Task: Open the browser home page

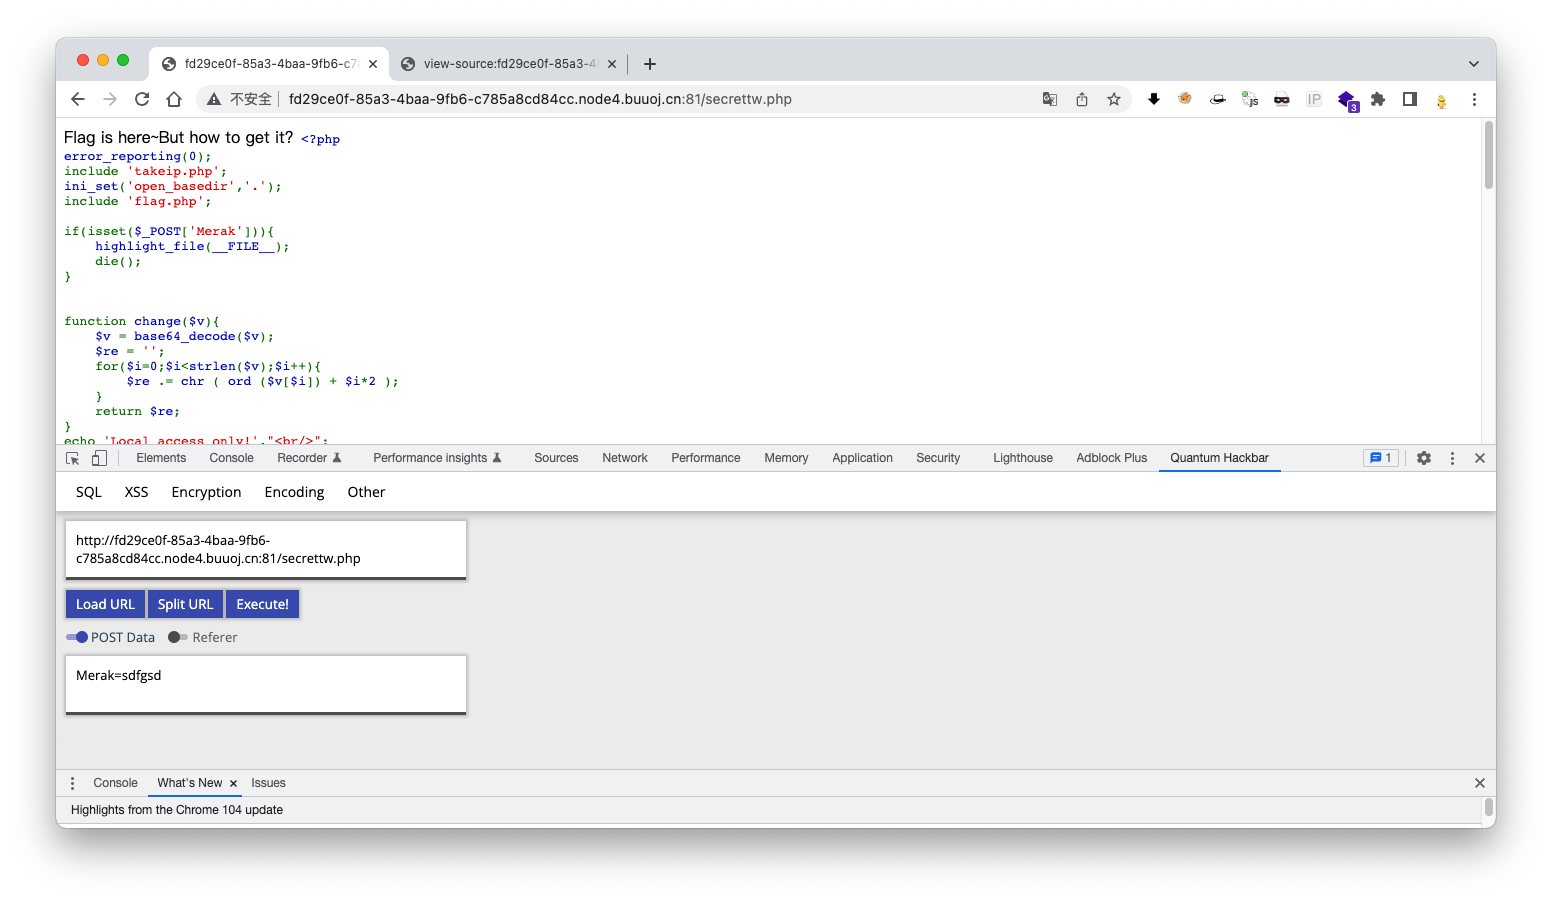Action: [174, 99]
